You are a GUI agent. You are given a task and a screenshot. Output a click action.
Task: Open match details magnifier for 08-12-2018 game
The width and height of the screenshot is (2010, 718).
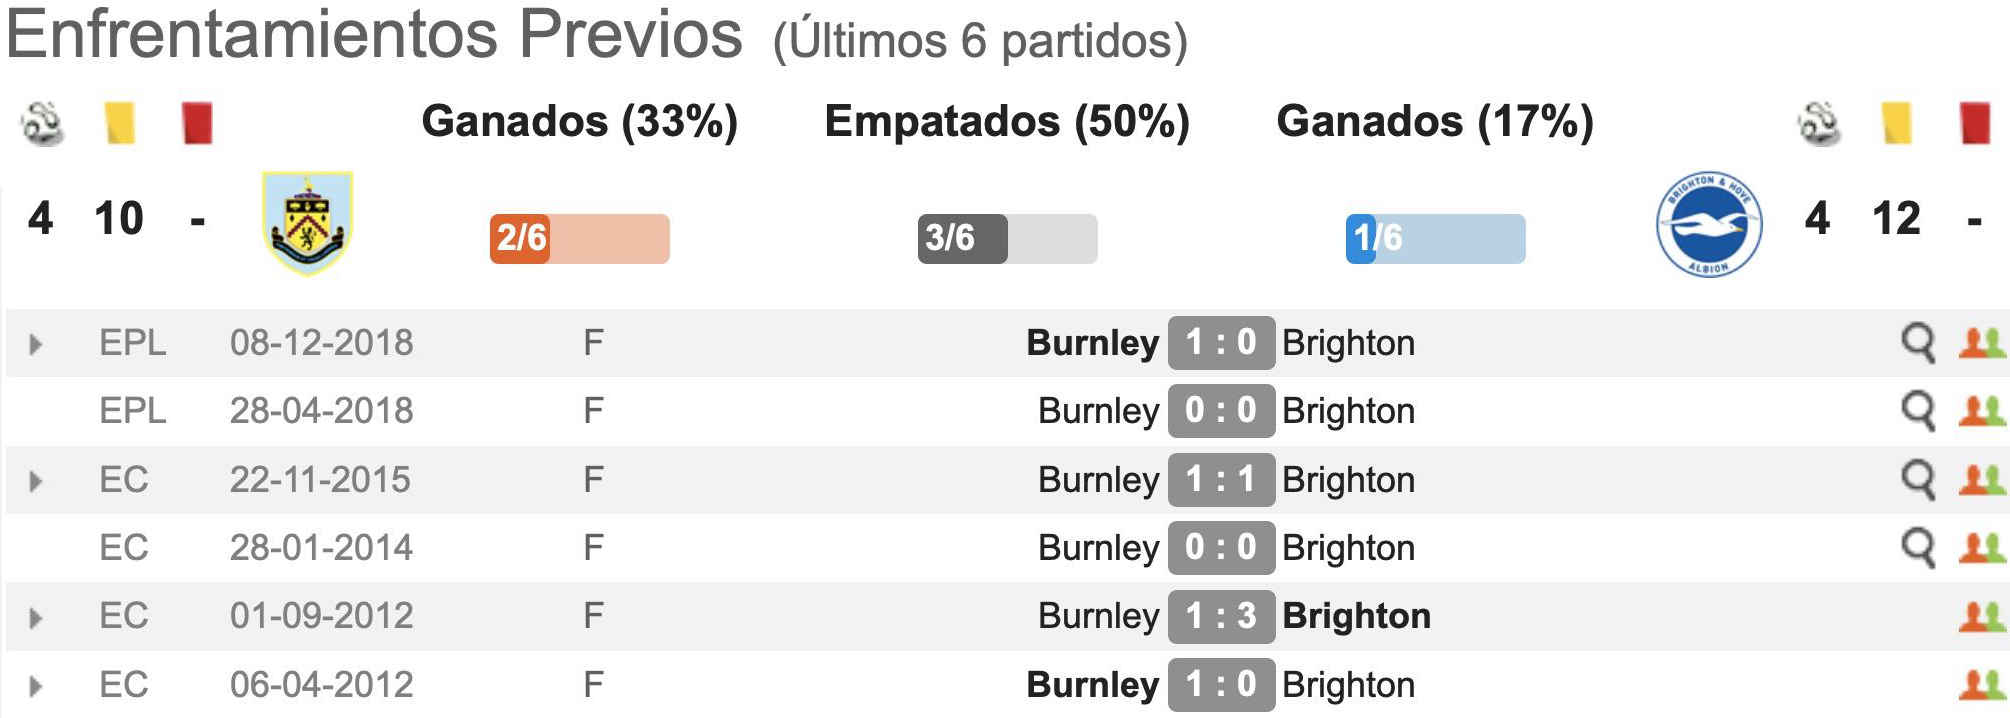(1918, 344)
